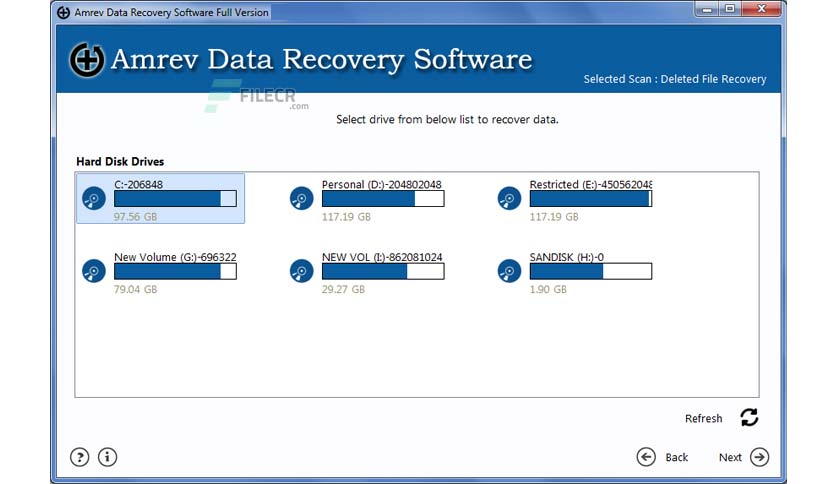
Task: Open help with the question mark icon
Action: (x=79, y=457)
